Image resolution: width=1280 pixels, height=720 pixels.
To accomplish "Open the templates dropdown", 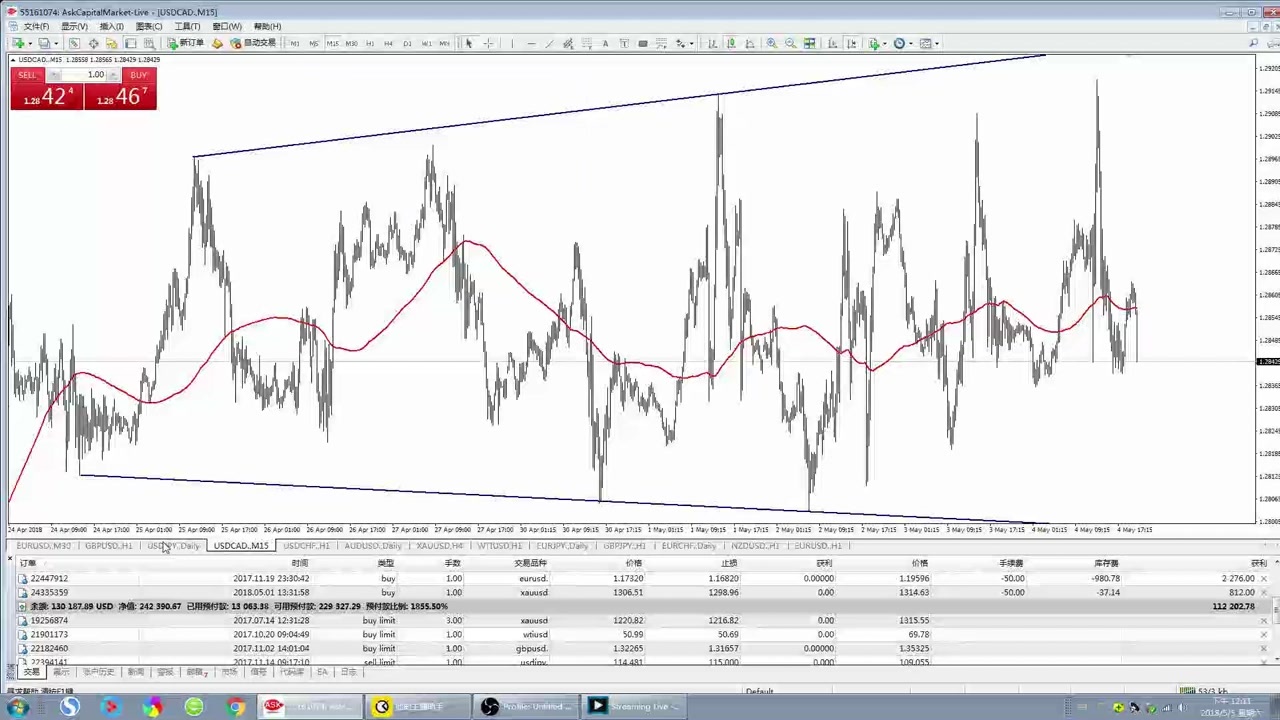I will pyautogui.click(x=929, y=43).
